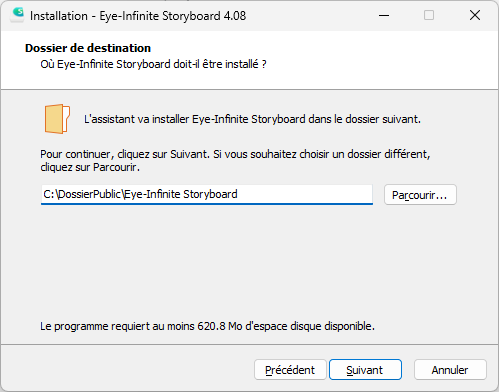The image size is (499, 392).
Task: Close the installer with the X button
Action: coord(475,15)
